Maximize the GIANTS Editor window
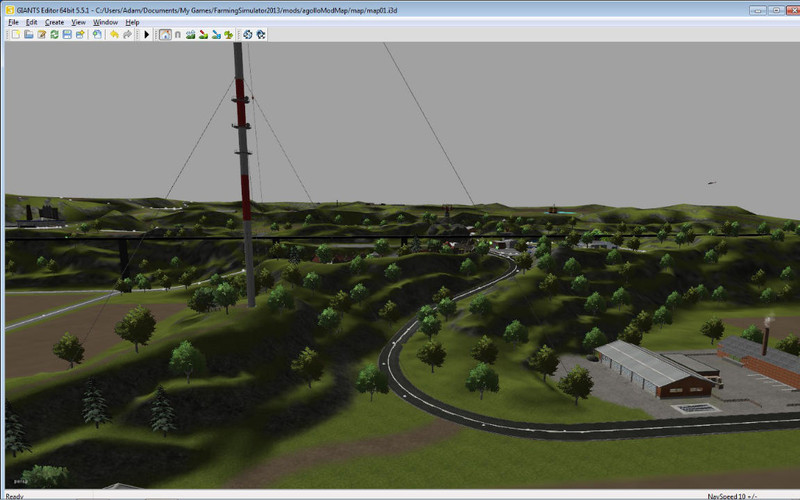 pos(776,10)
